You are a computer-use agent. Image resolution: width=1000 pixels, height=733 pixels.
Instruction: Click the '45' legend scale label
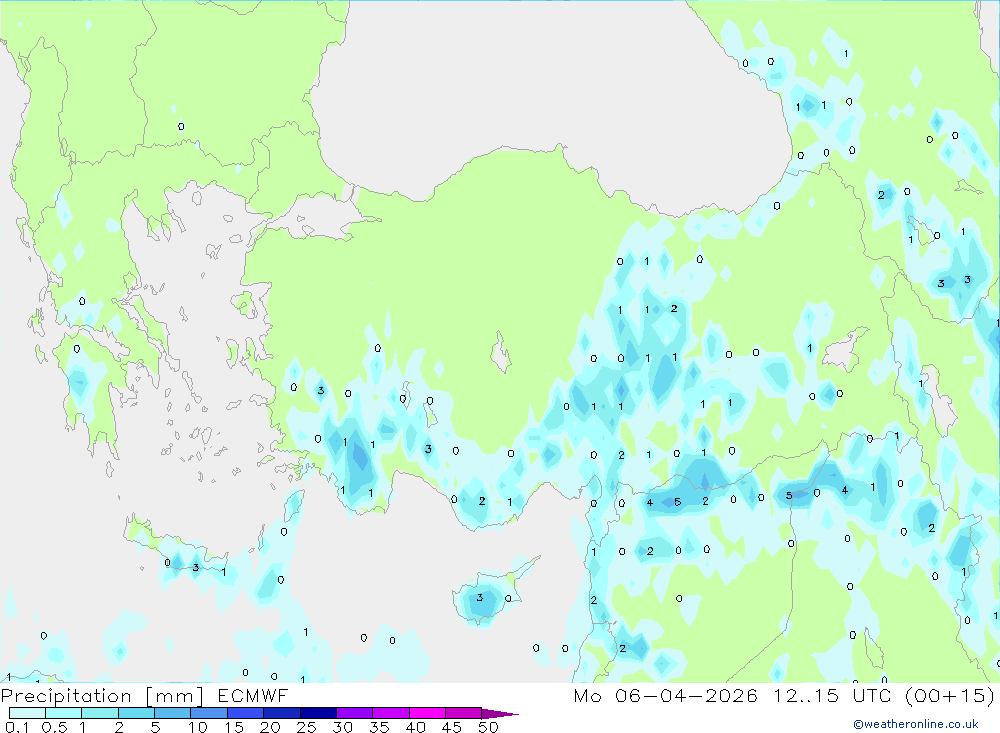pyautogui.click(x=452, y=727)
